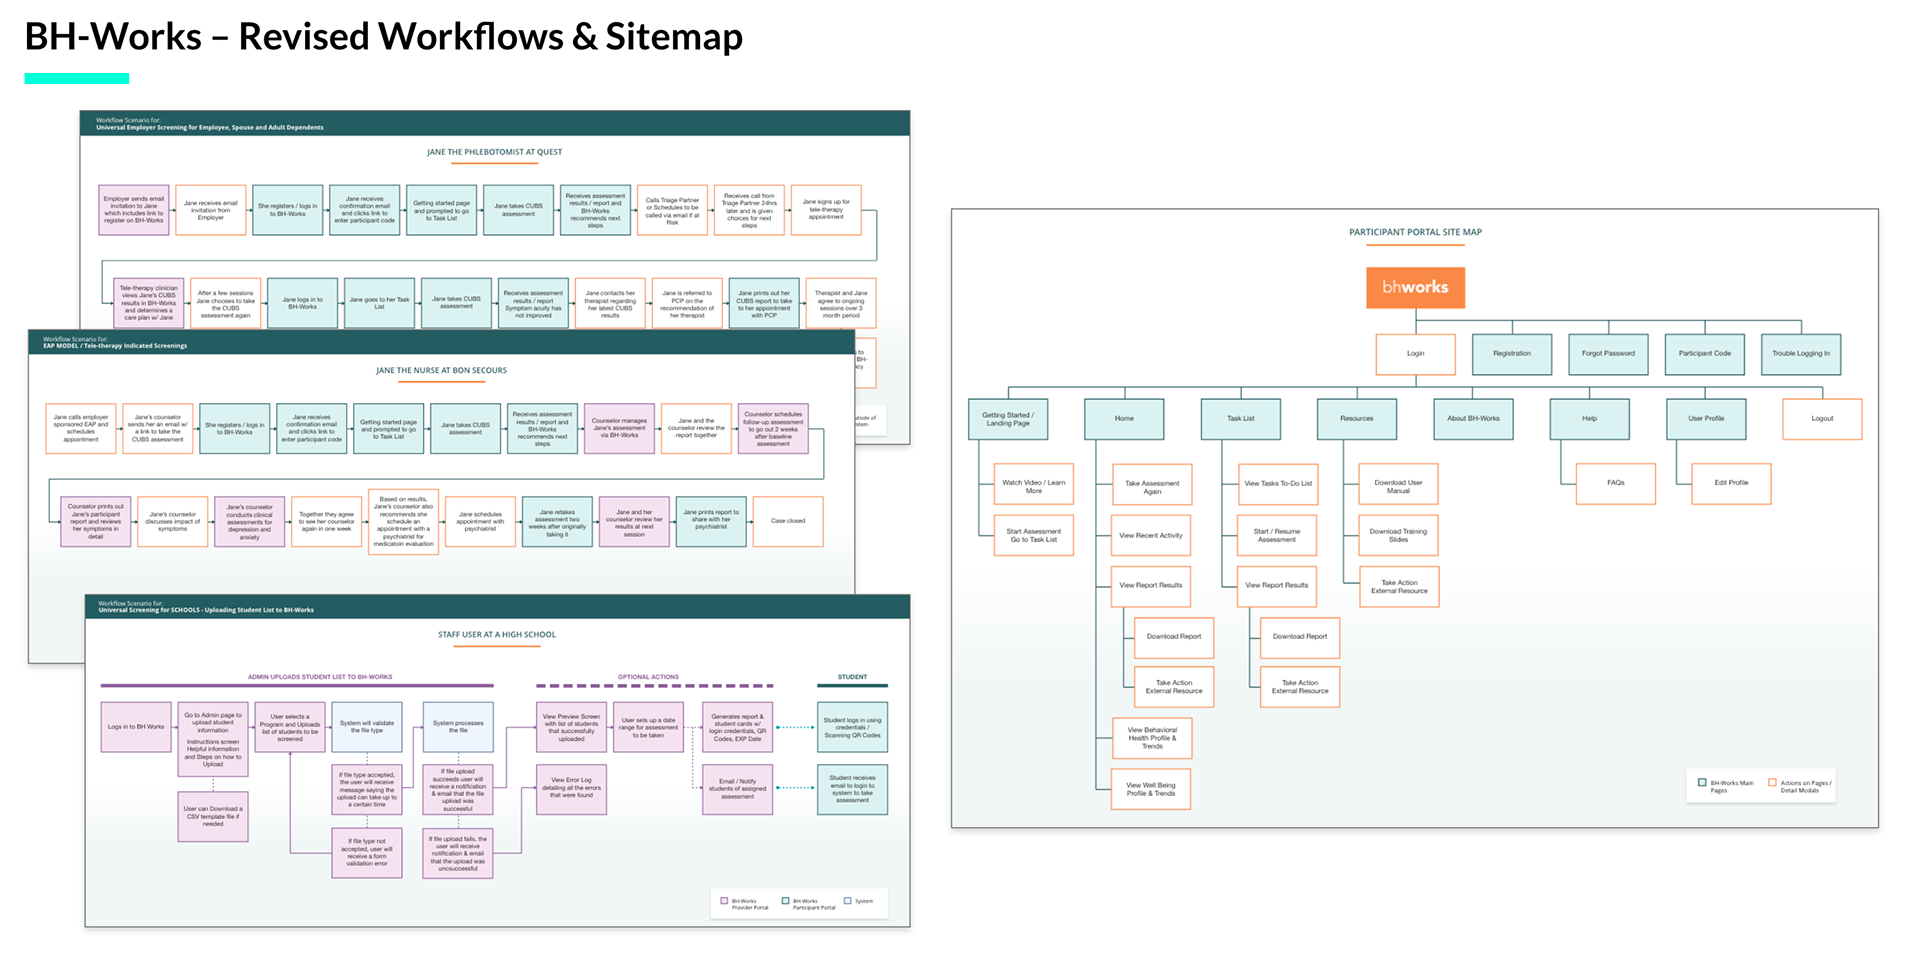
Task: Click the Jane the Phlebotomist at Quest heading
Action: pyautogui.click(x=494, y=153)
